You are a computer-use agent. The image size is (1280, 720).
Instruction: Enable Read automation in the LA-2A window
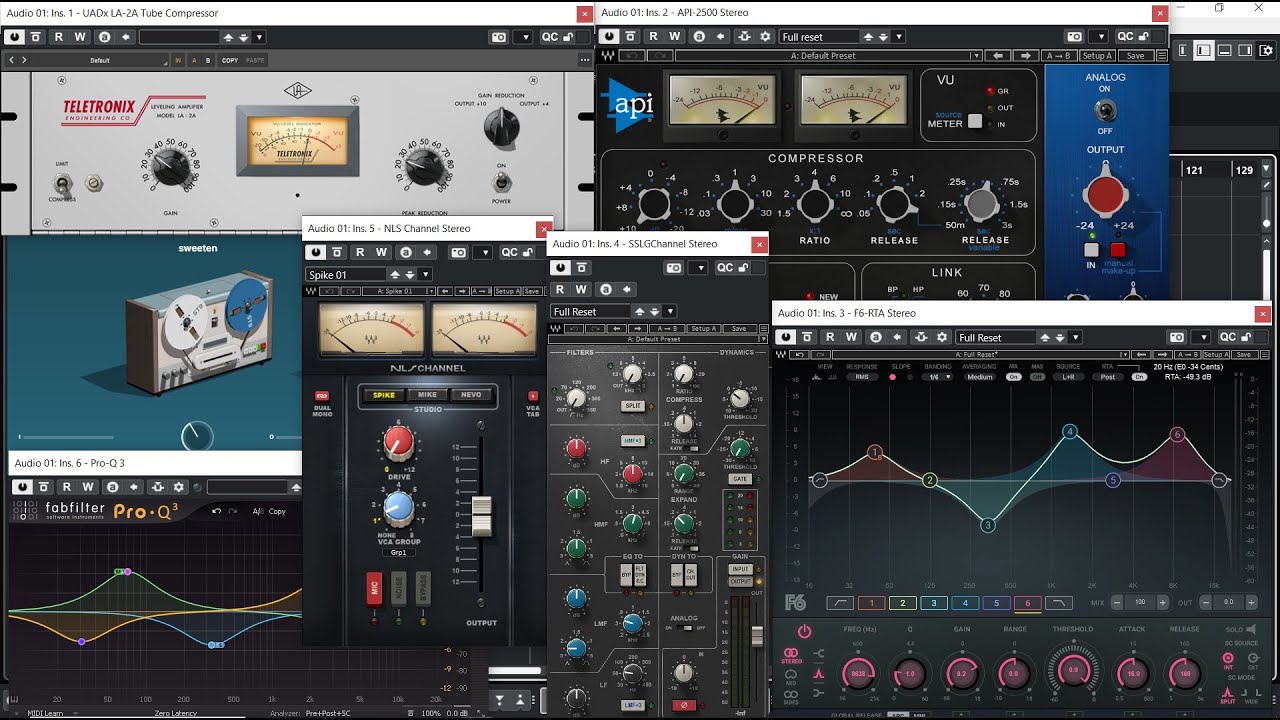coord(58,37)
